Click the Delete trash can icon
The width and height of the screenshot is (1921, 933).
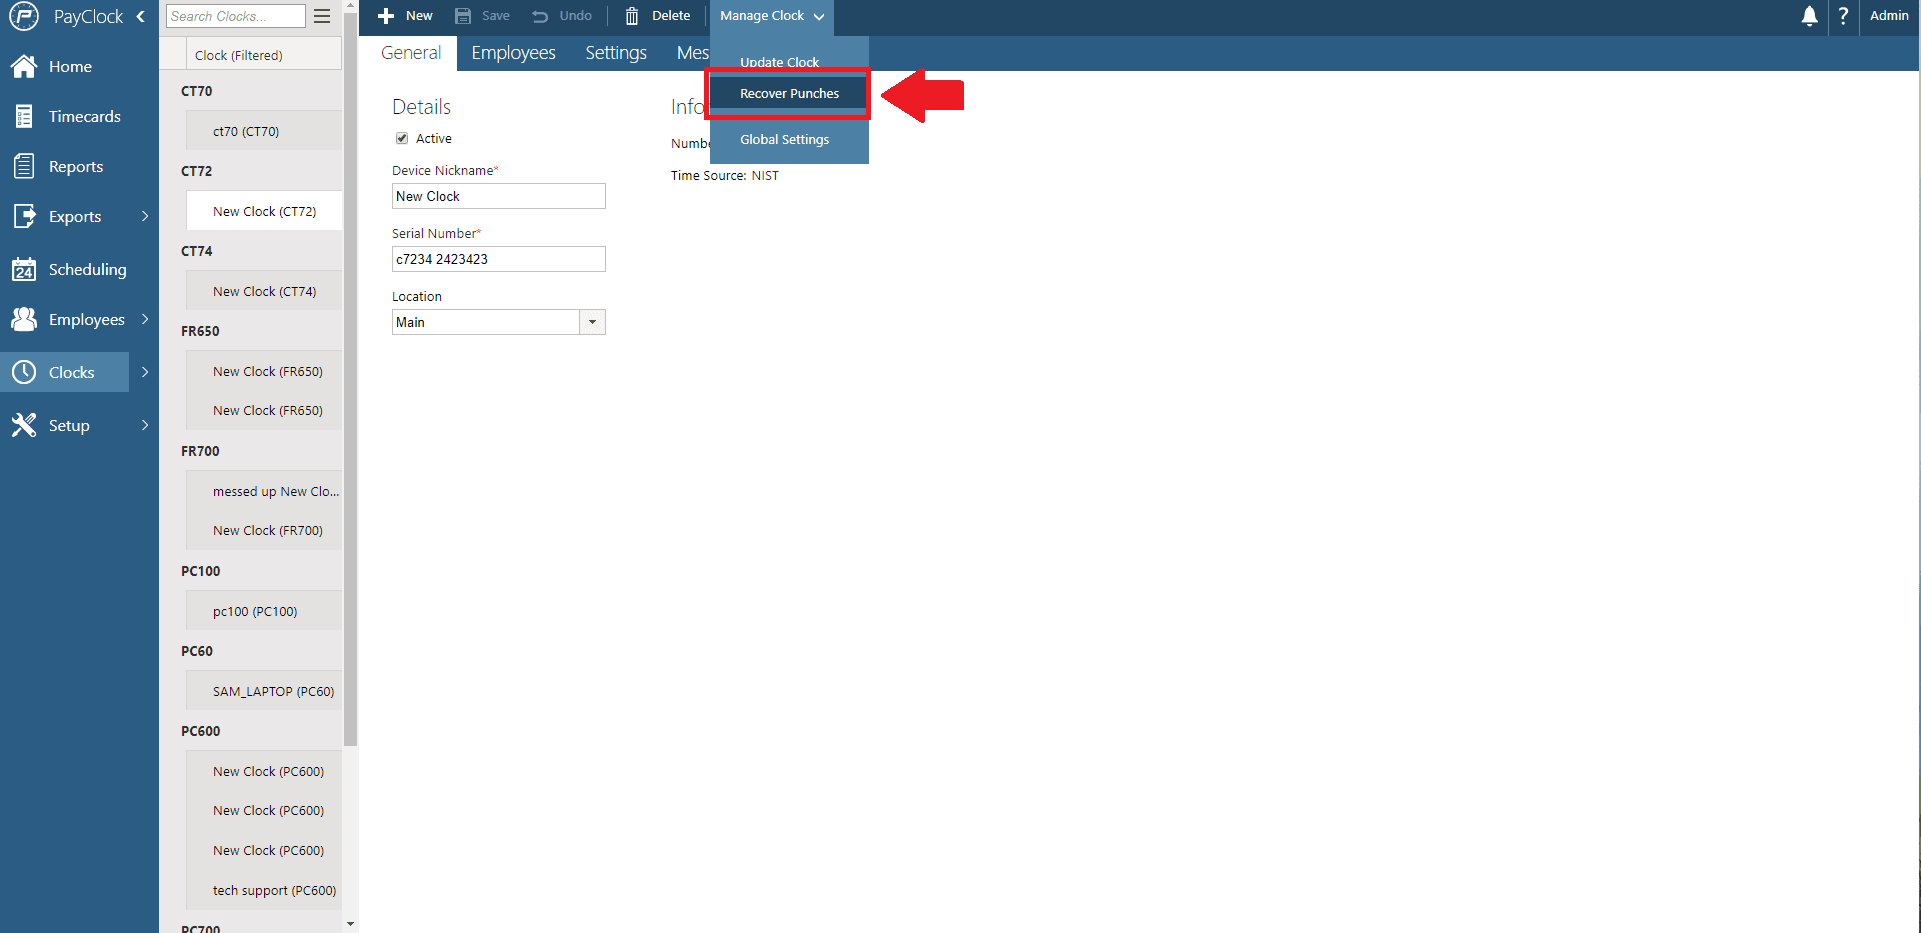coord(632,16)
